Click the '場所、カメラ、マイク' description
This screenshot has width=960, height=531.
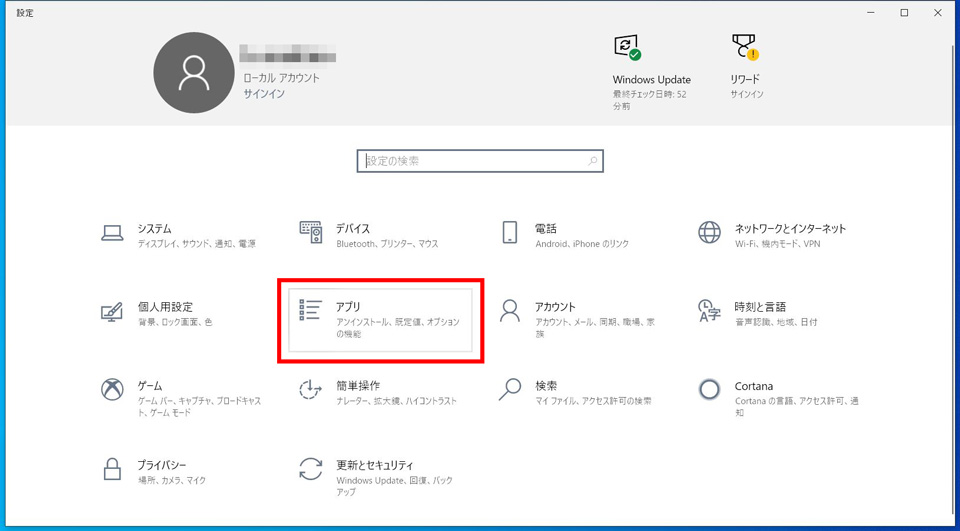tap(172, 480)
